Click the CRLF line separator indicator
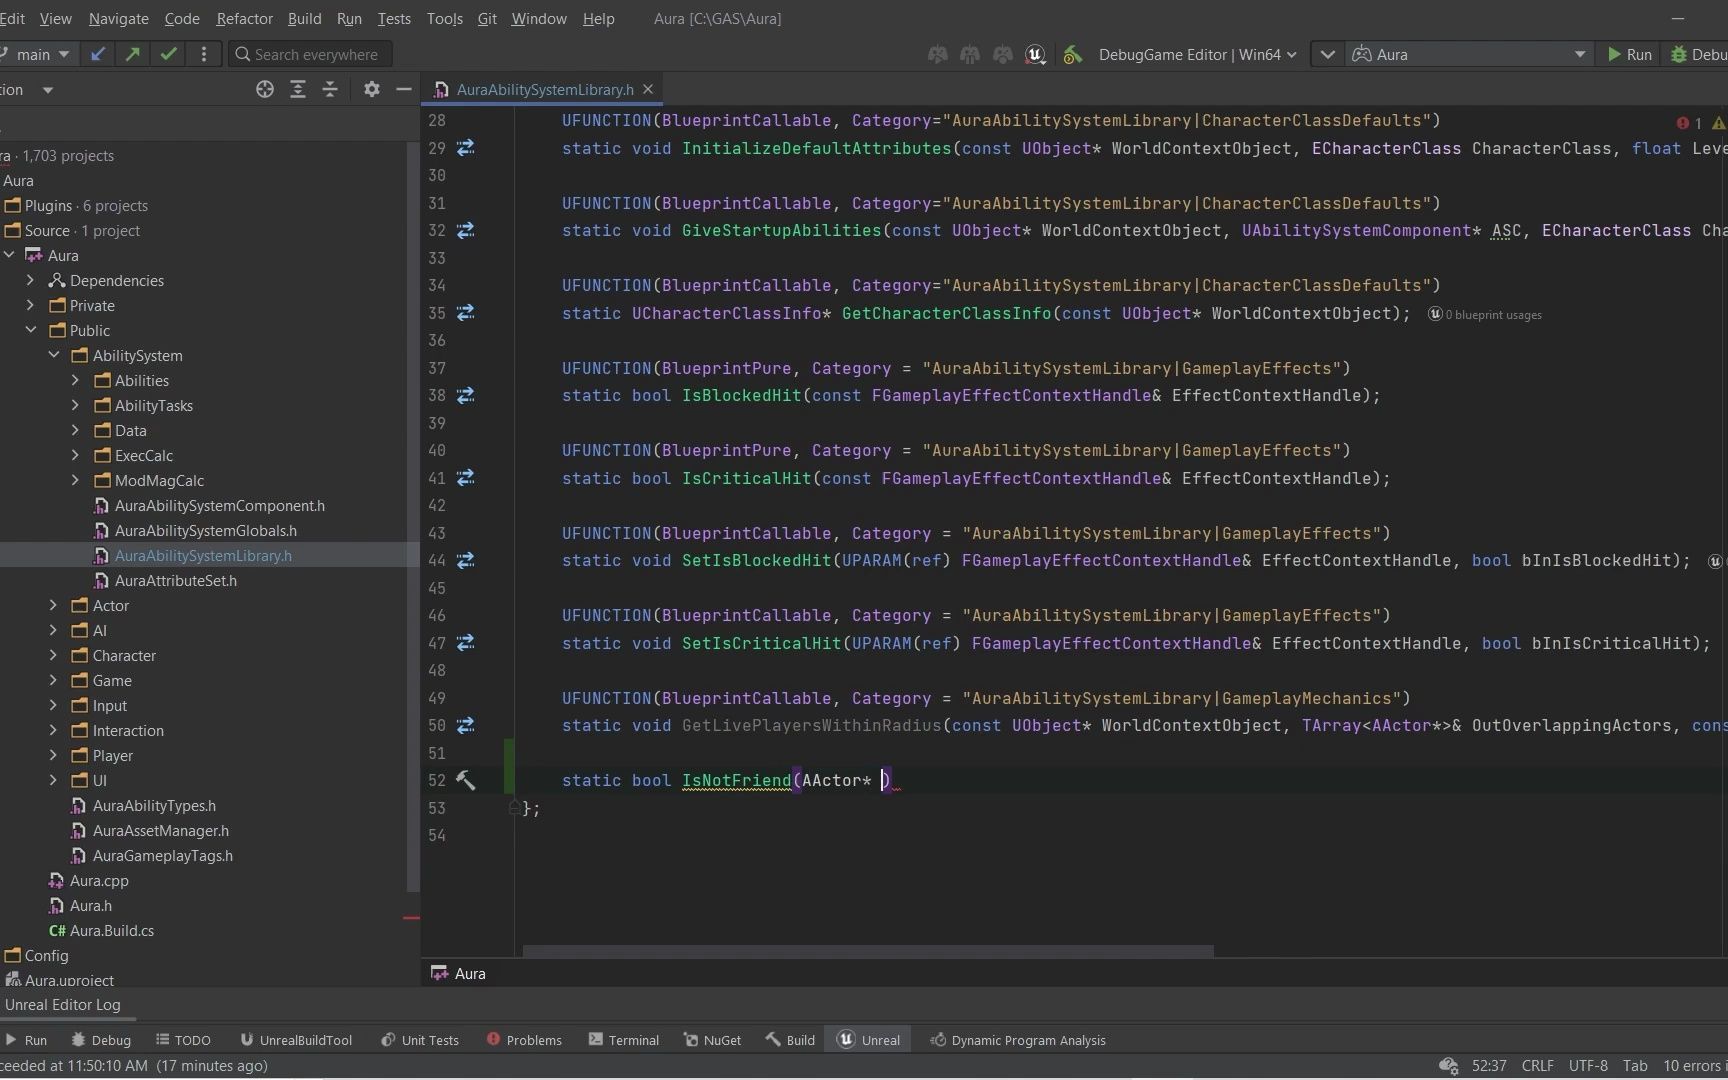1728x1080 pixels. tap(1537, 1066)
